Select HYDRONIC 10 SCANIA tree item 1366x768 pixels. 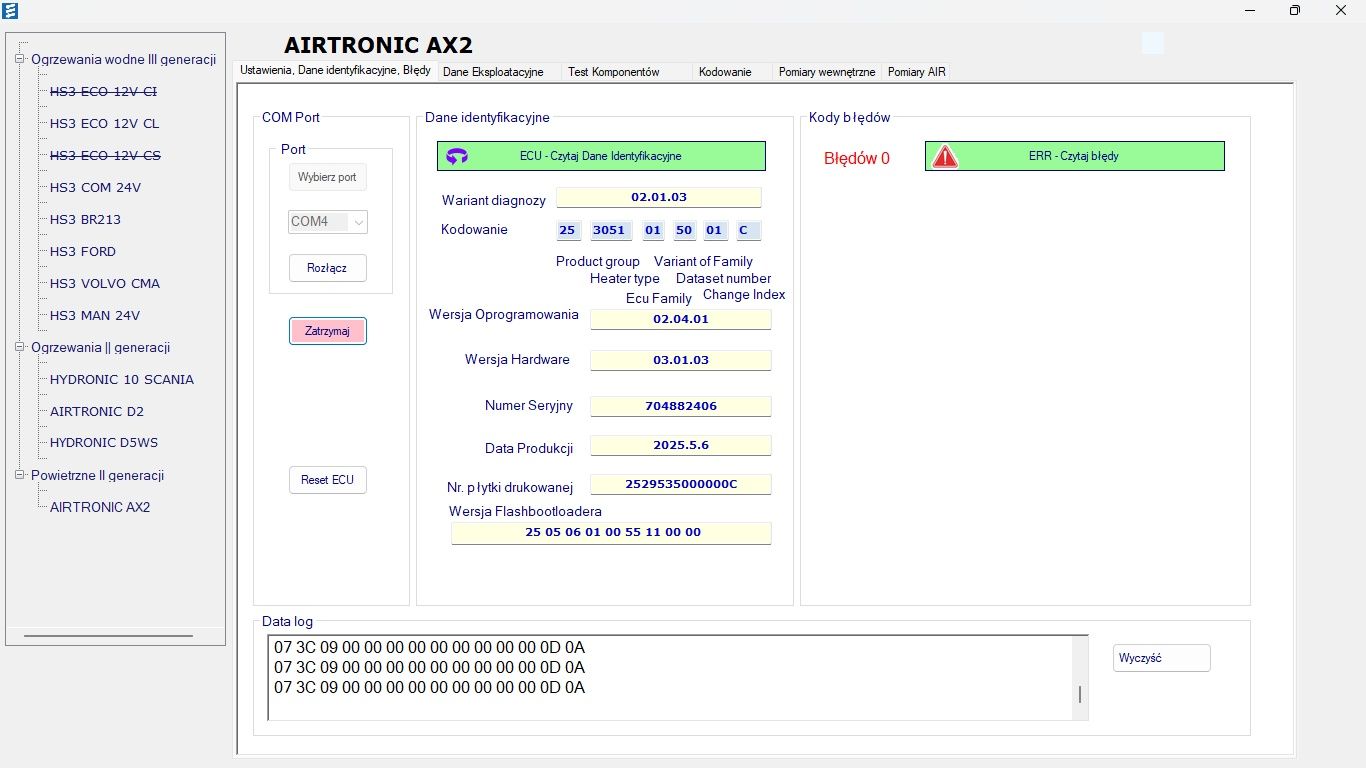(122, 379)
